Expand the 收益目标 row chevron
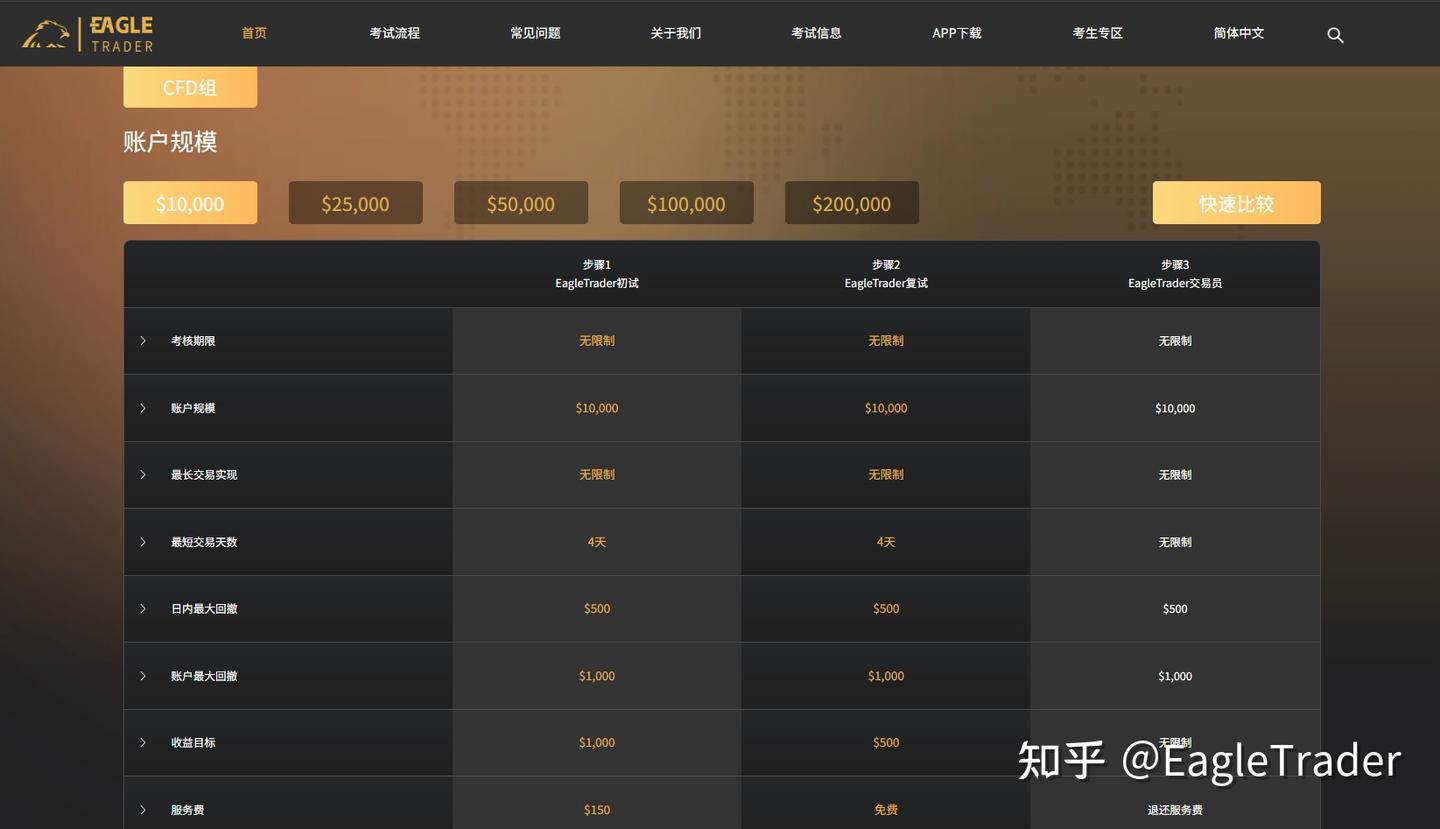The height and width of the screenshot is (829, 1440). (x=143, y=743)
